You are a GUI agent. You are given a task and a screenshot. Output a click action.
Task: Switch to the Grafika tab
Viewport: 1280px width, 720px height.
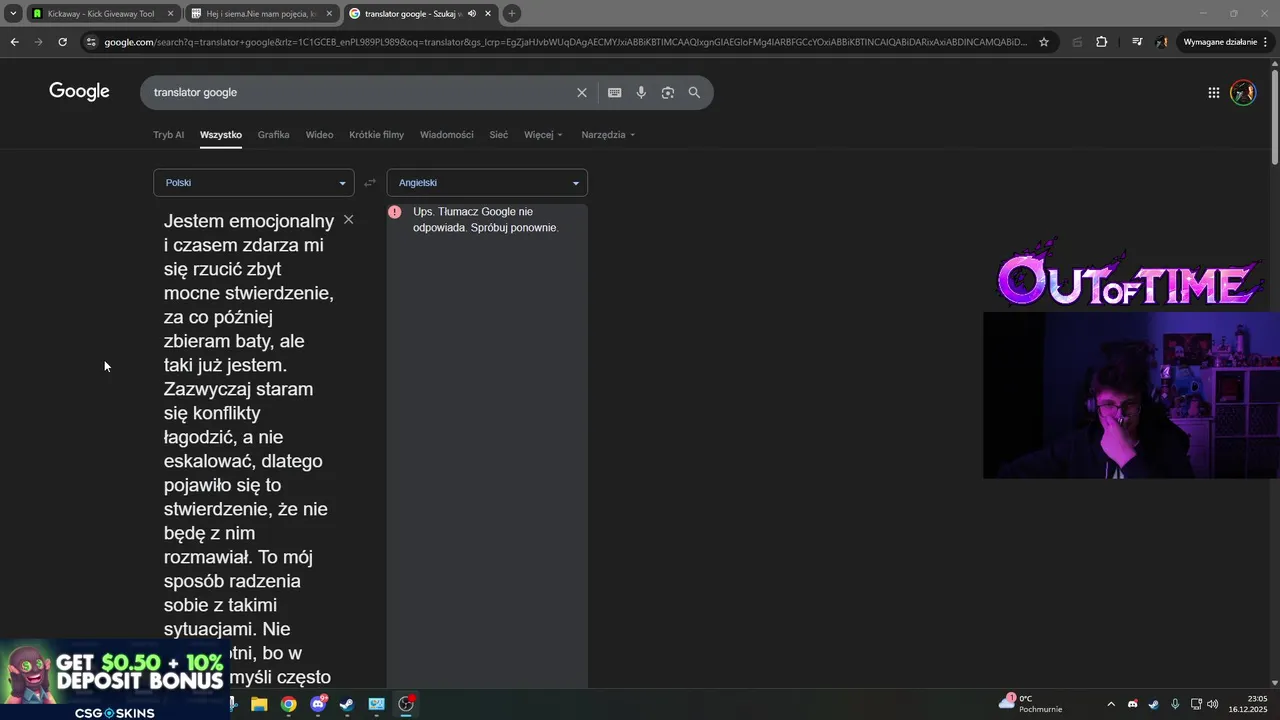tap(273, 135)
